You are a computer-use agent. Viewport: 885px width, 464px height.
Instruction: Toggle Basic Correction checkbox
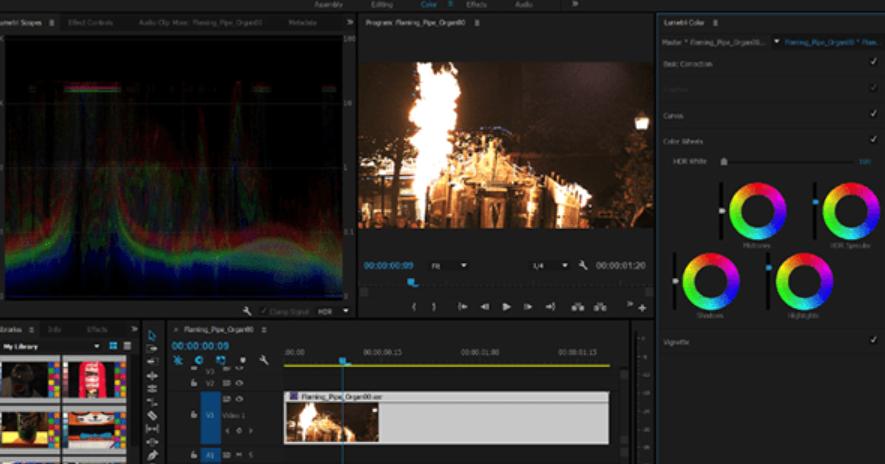[x=873, y=61]
